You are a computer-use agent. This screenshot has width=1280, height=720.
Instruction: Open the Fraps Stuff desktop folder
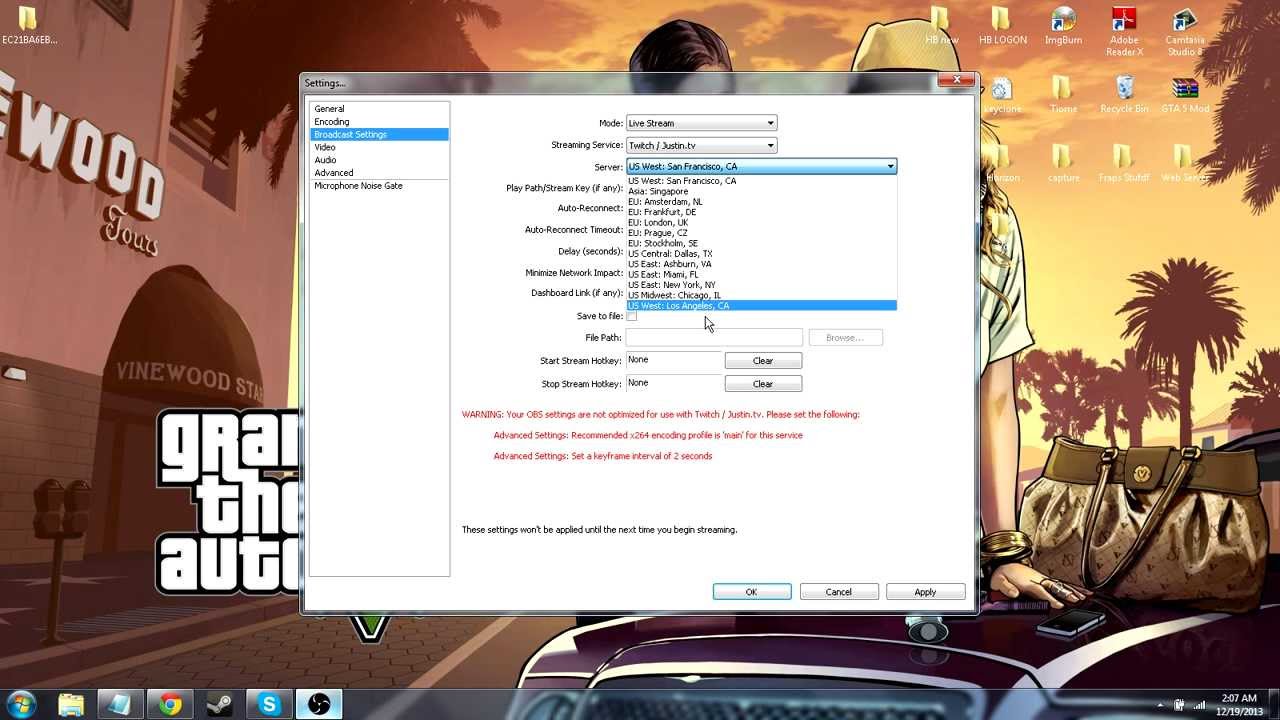point(1124,163)
